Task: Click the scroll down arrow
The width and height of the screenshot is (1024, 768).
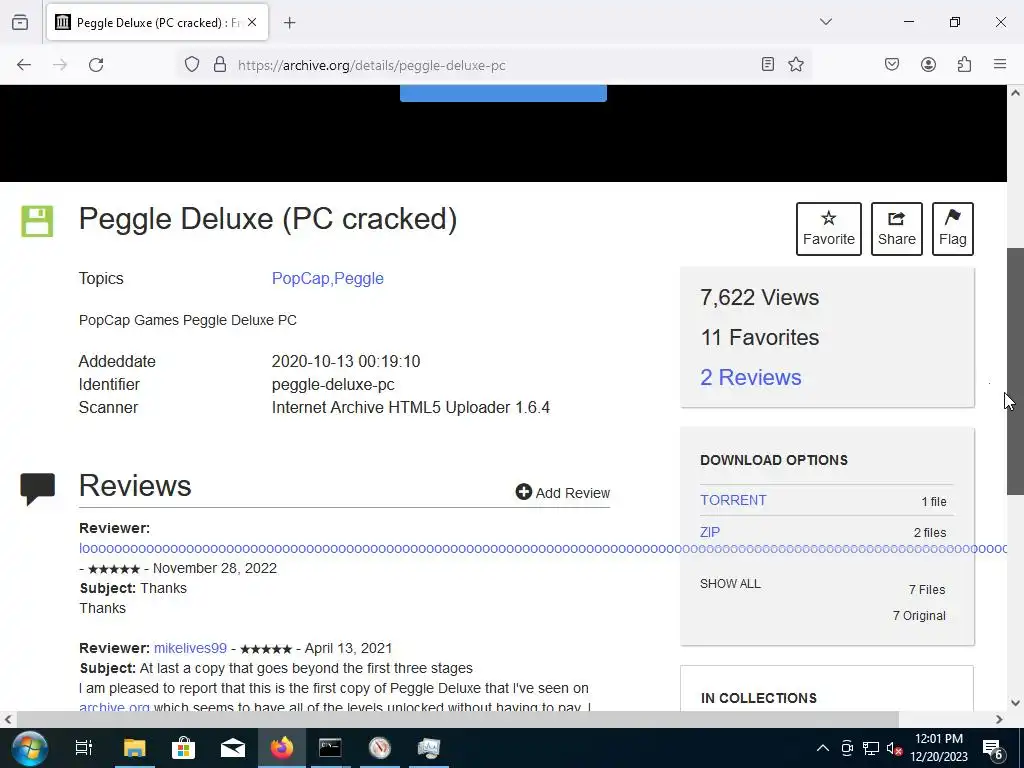Action: (1015, 703)
